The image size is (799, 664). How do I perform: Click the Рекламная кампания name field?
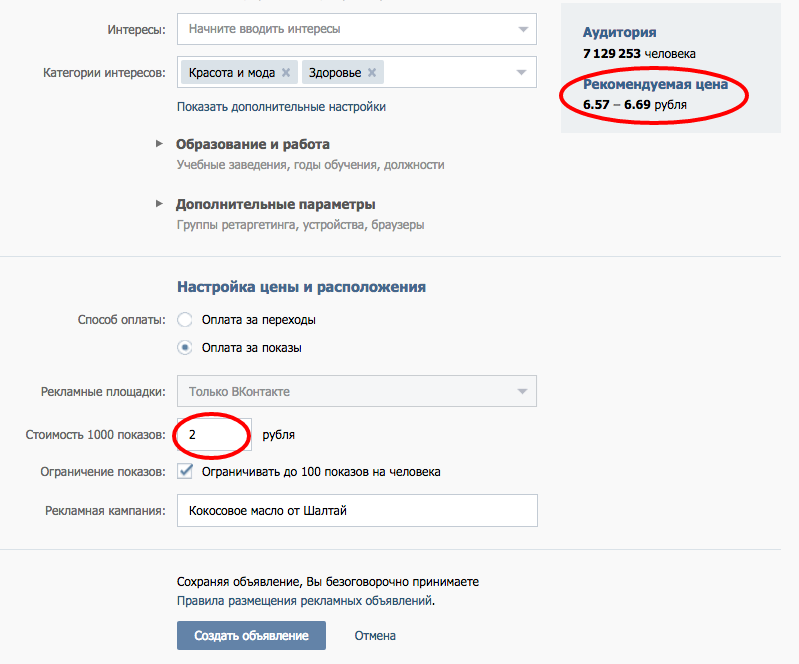[356, 510]
